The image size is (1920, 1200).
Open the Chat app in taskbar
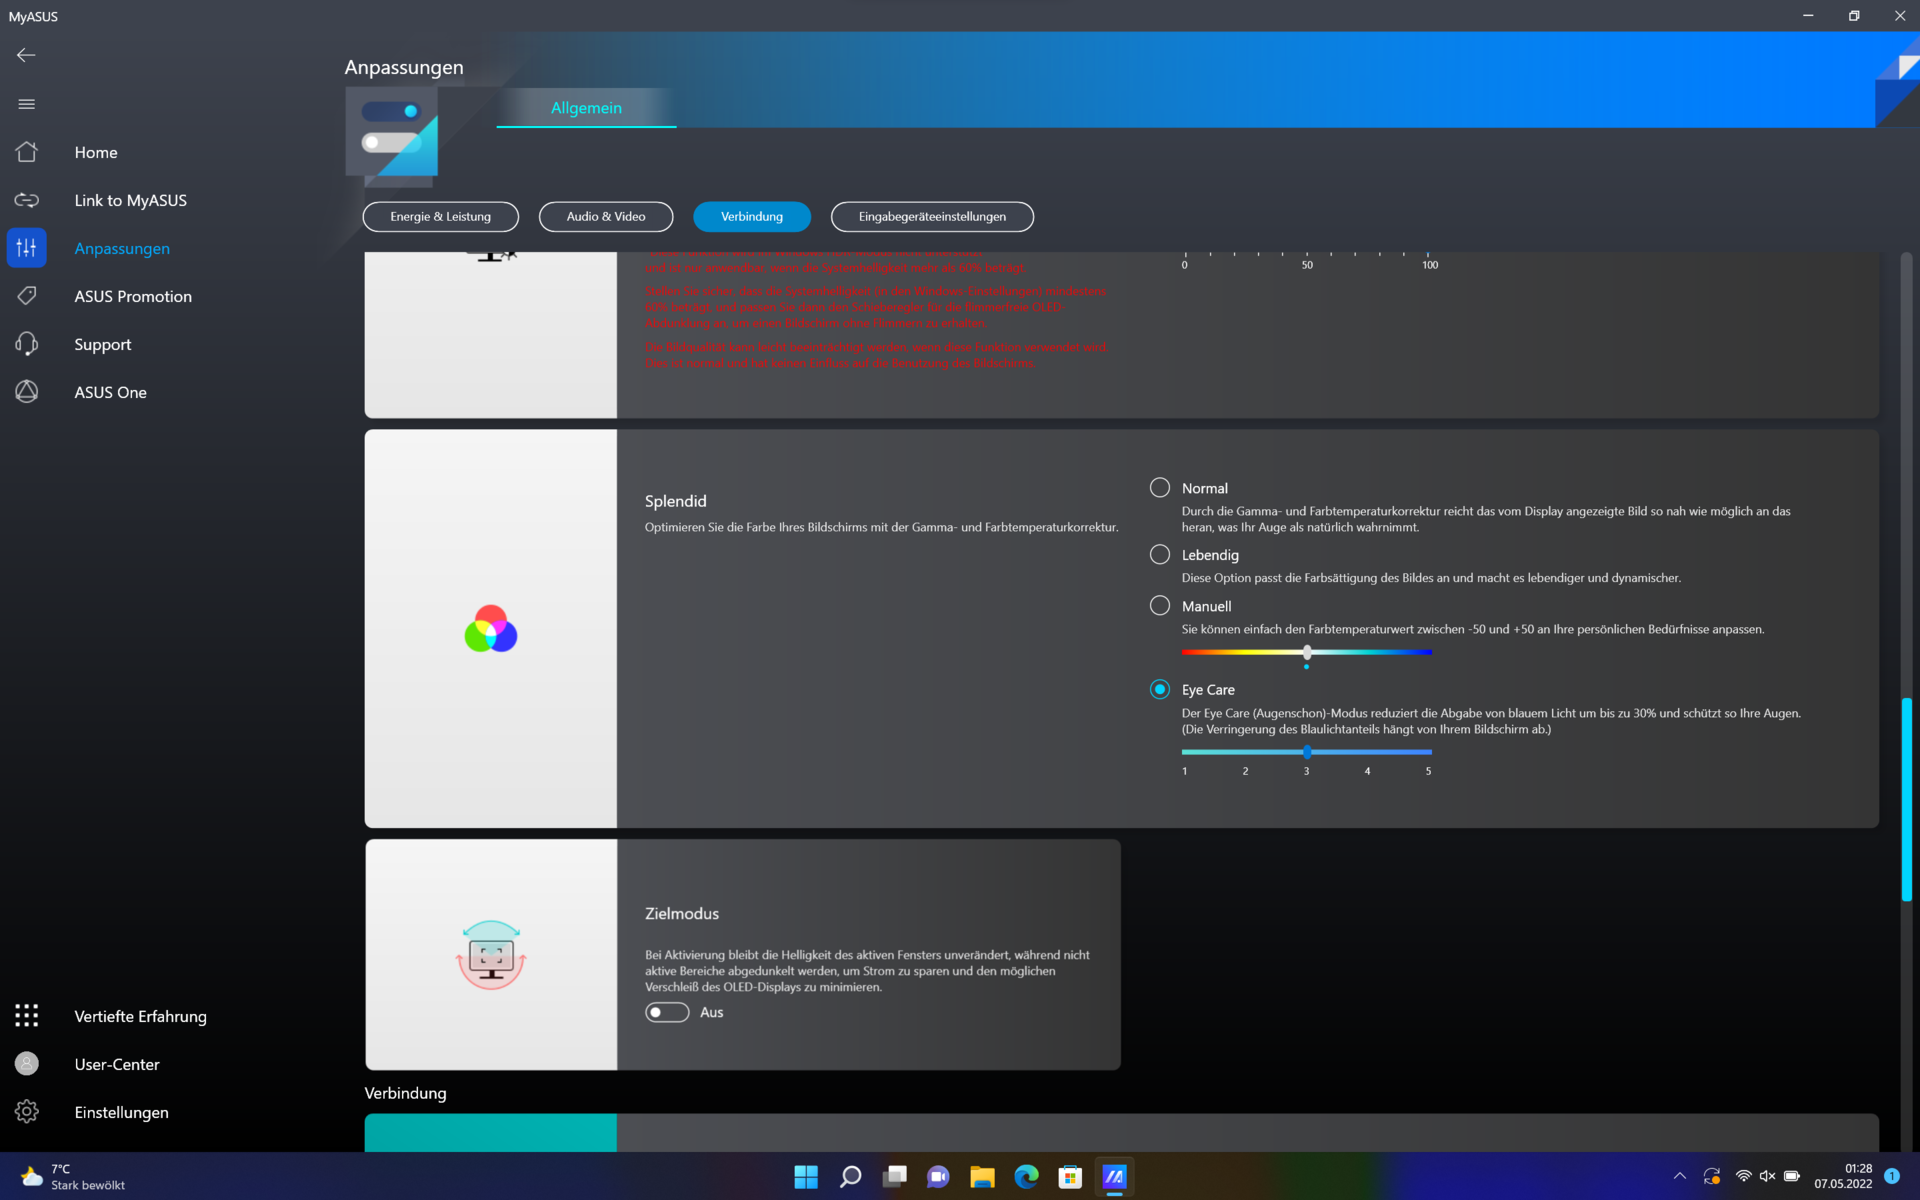tap(938, 1177)
